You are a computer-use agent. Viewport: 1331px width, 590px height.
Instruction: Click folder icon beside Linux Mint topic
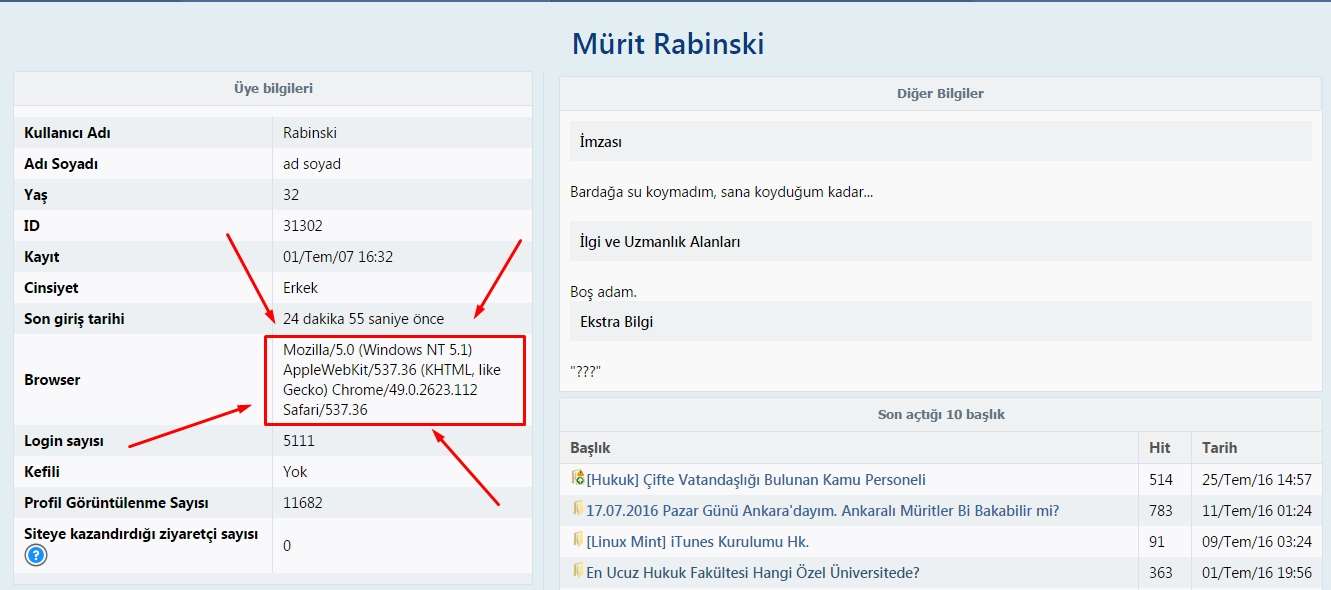578,541
